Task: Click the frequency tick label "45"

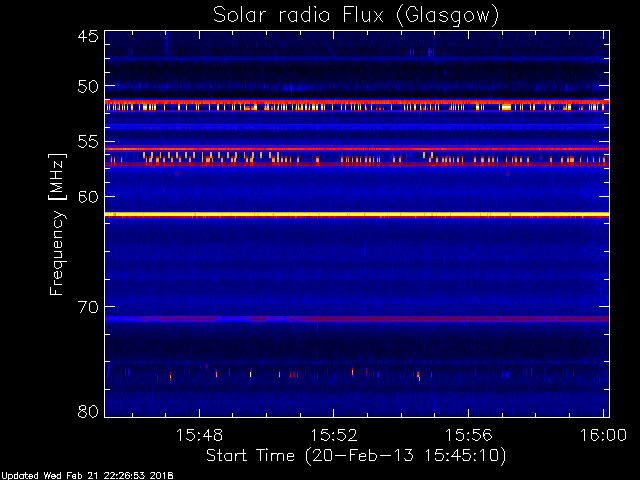Action: coord(88,36)
